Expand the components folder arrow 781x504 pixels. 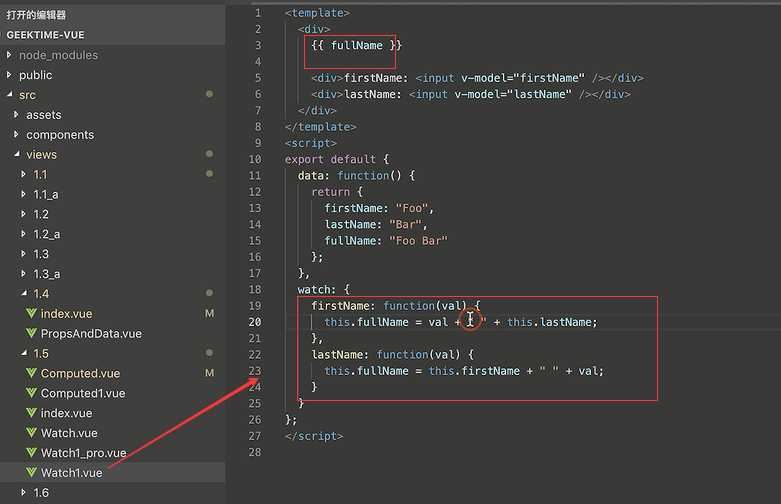coord(16,134)
